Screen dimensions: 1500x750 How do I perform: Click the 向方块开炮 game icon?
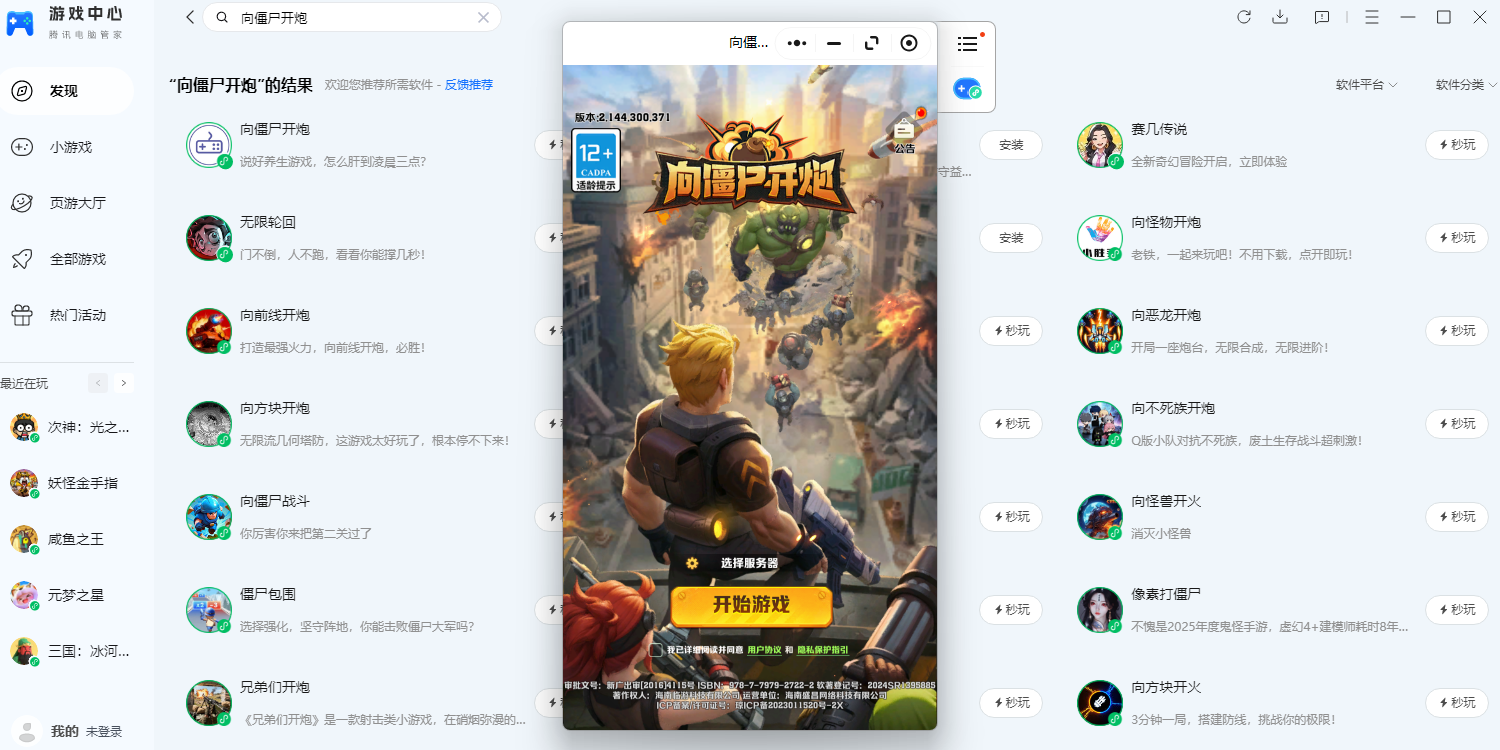click(209, 424)
